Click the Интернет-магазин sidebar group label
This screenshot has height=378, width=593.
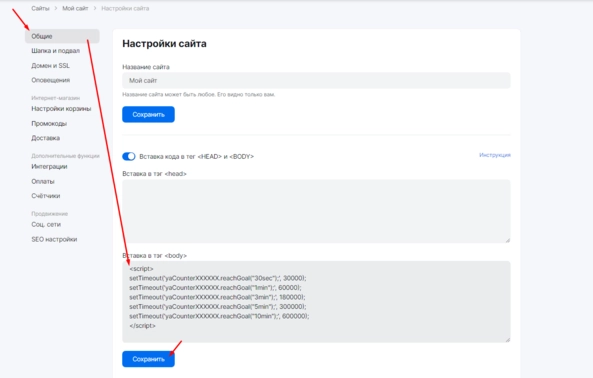pos(55,98)
